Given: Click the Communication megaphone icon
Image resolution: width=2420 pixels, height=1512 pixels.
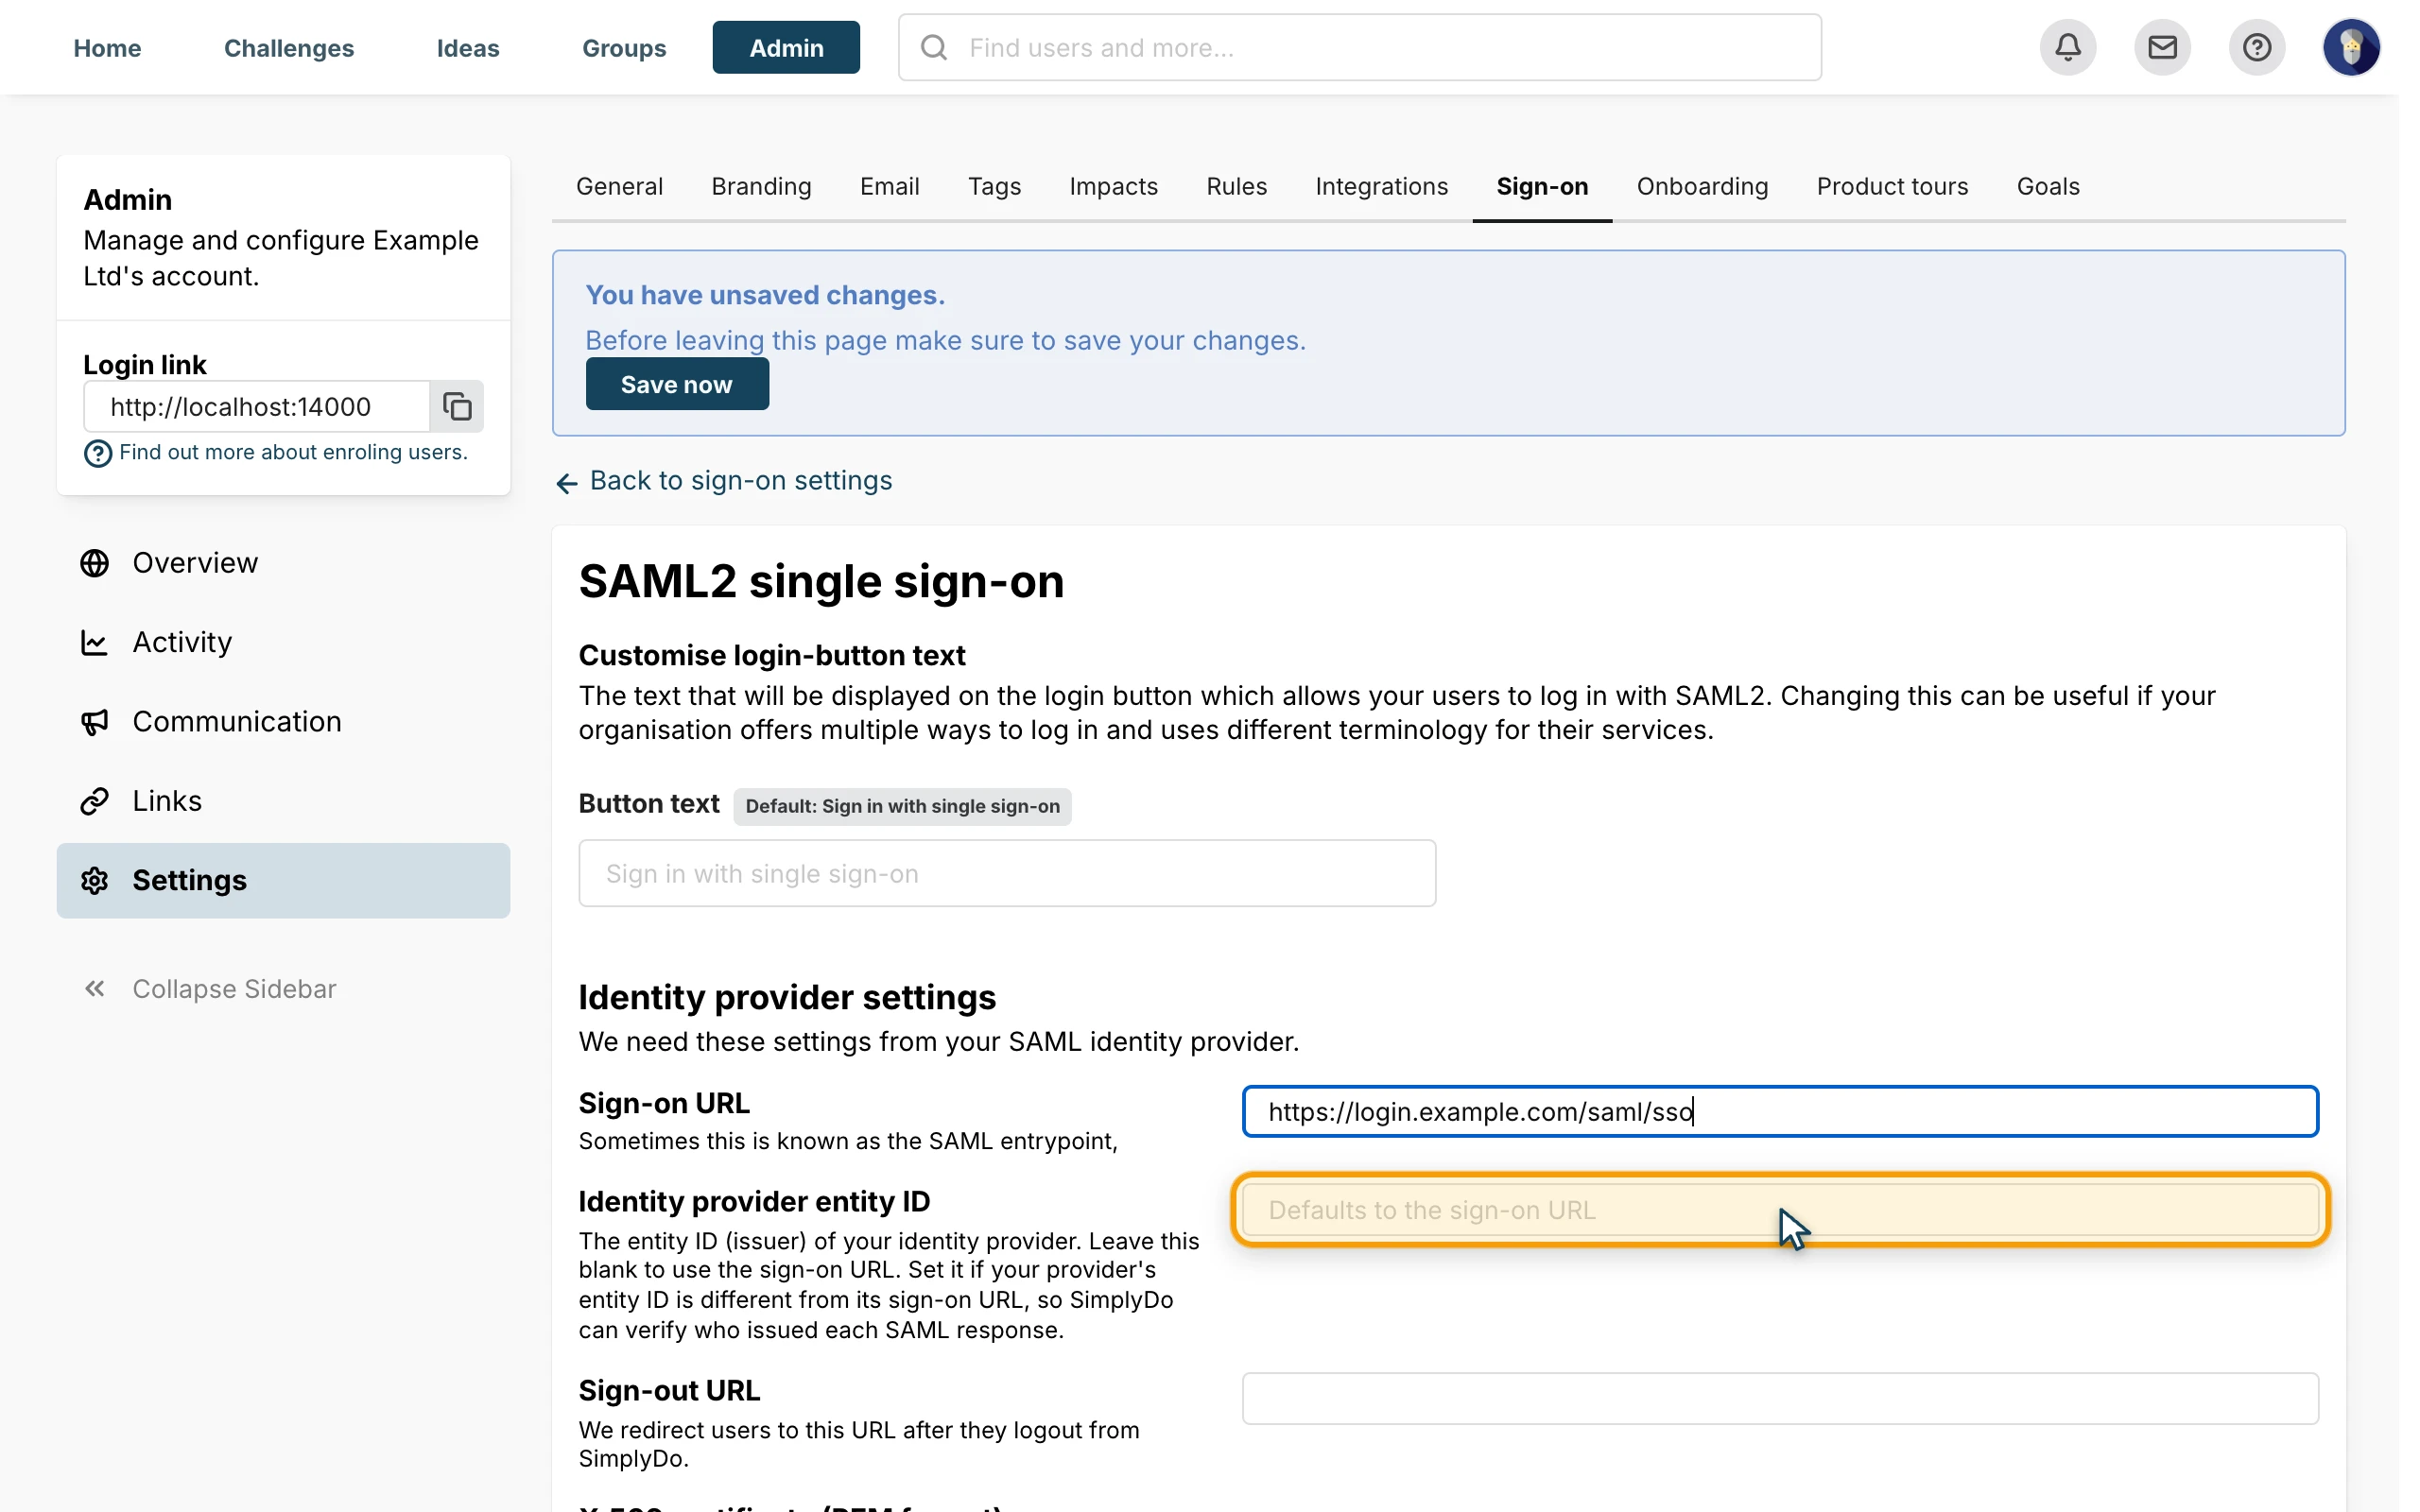Looking at the screenshot, I should (x=95, y=722).
